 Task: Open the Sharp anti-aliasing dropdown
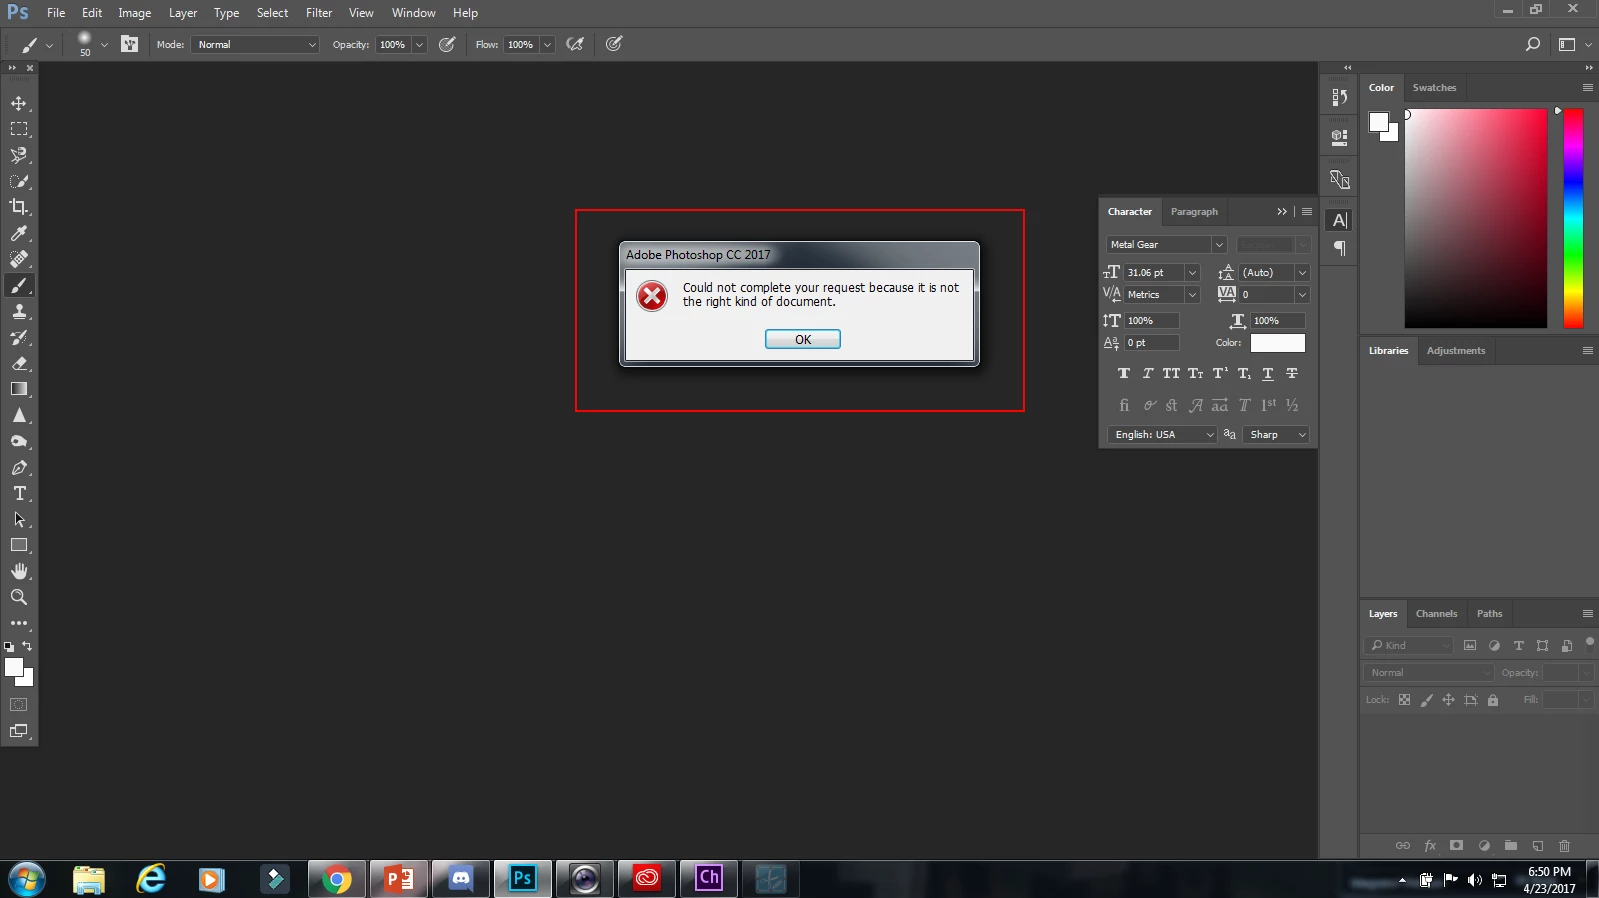click(1277, 434)
